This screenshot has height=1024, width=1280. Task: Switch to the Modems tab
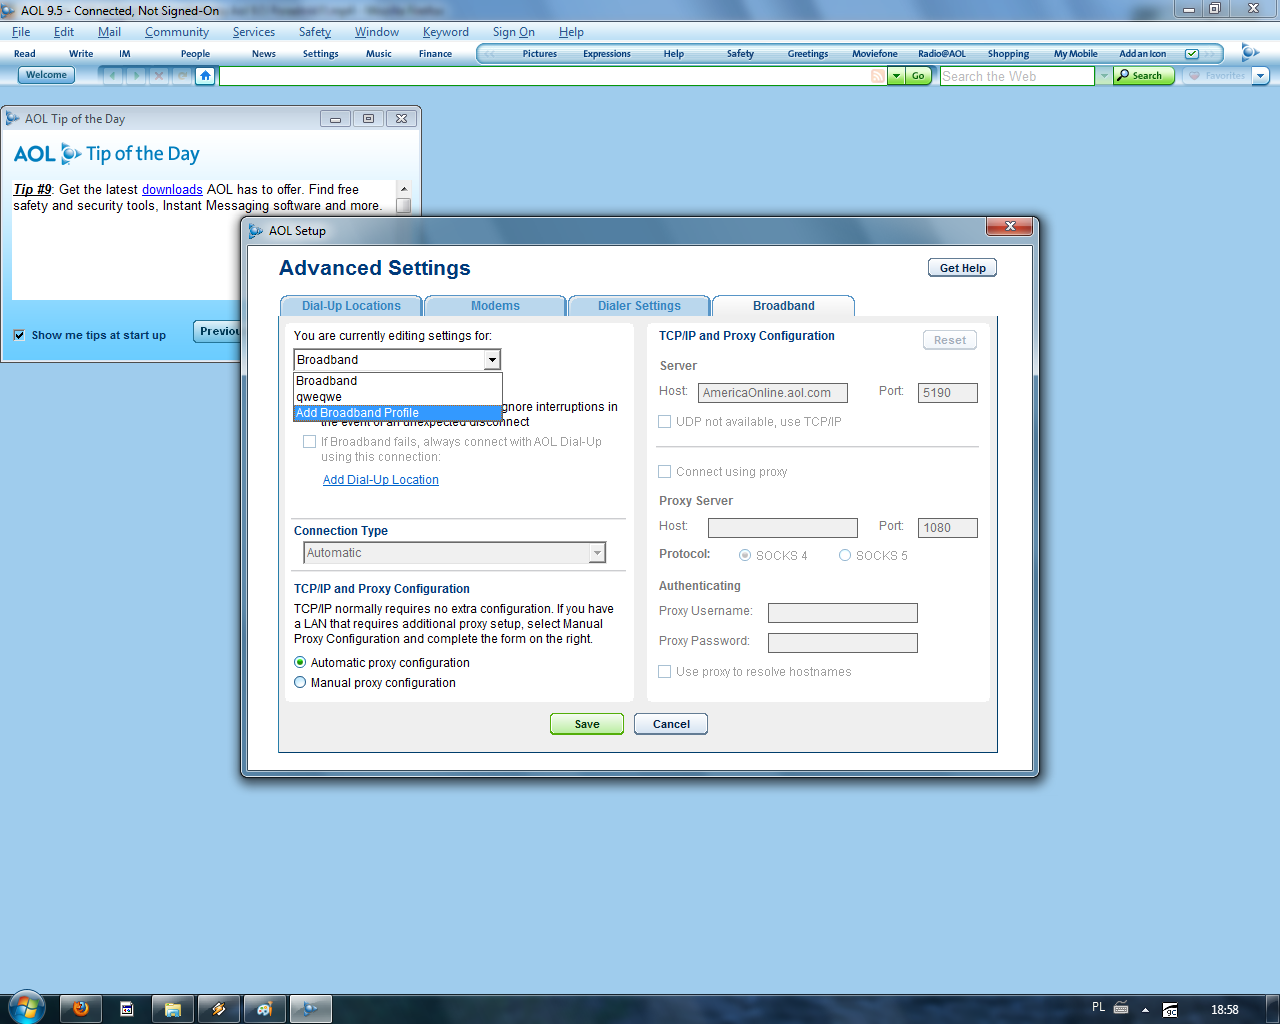(495, 306)
